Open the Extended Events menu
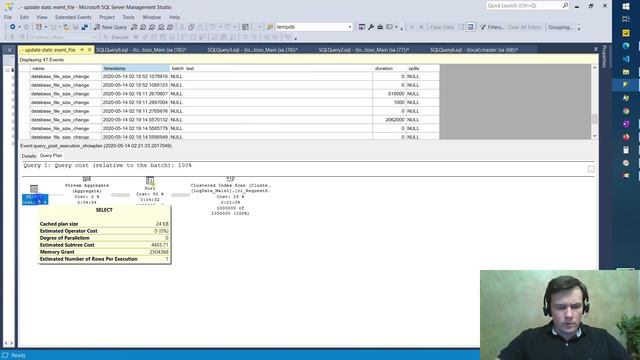 click(x=73, y=17)
